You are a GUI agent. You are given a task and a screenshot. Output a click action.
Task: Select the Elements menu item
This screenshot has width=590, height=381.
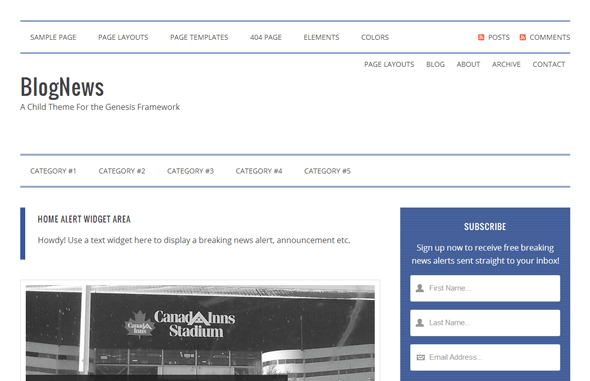(x=321, y=37)
